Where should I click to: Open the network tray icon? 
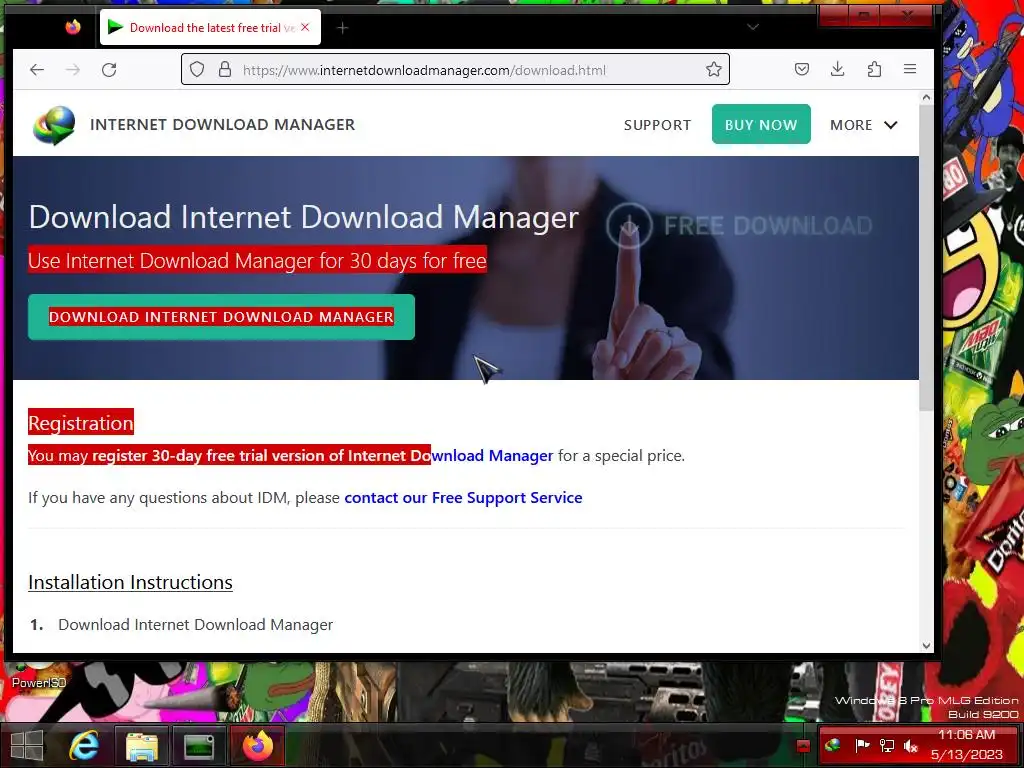pyautogui.click(x=886, y=744)
